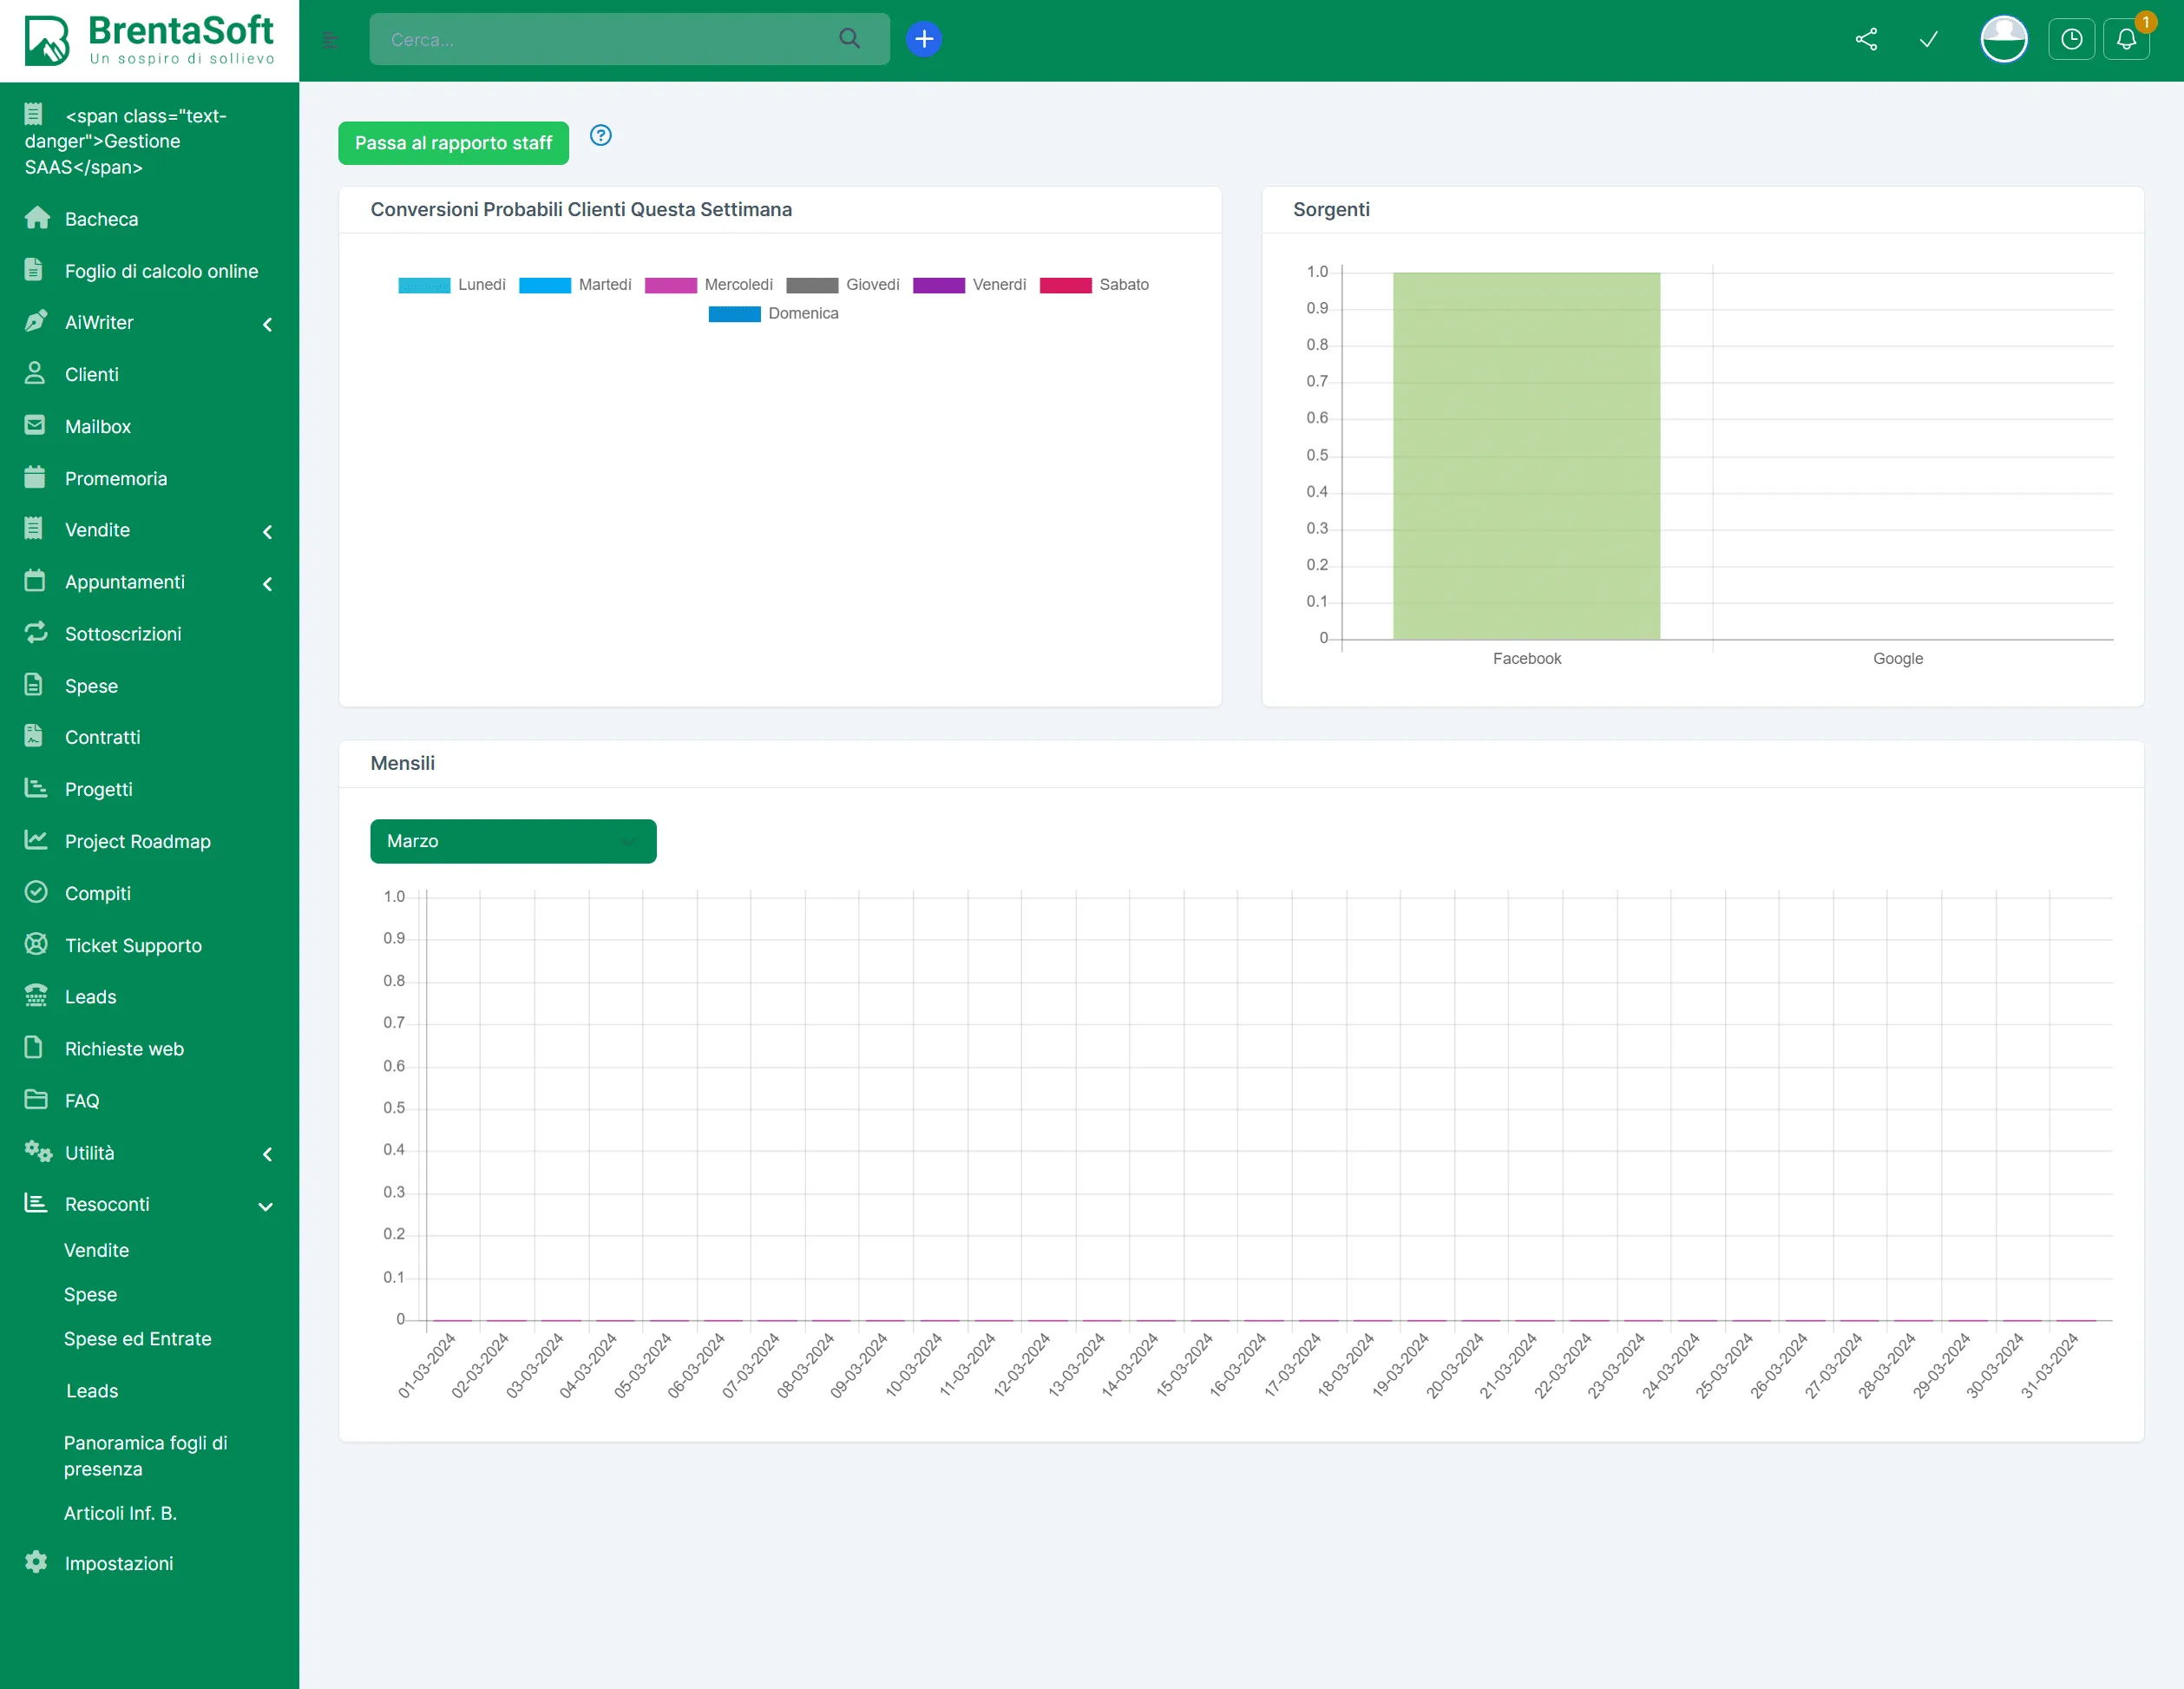The image size is (2184, 1689).
Task: Click the Progetti chart icon
Action: (36, 788)
